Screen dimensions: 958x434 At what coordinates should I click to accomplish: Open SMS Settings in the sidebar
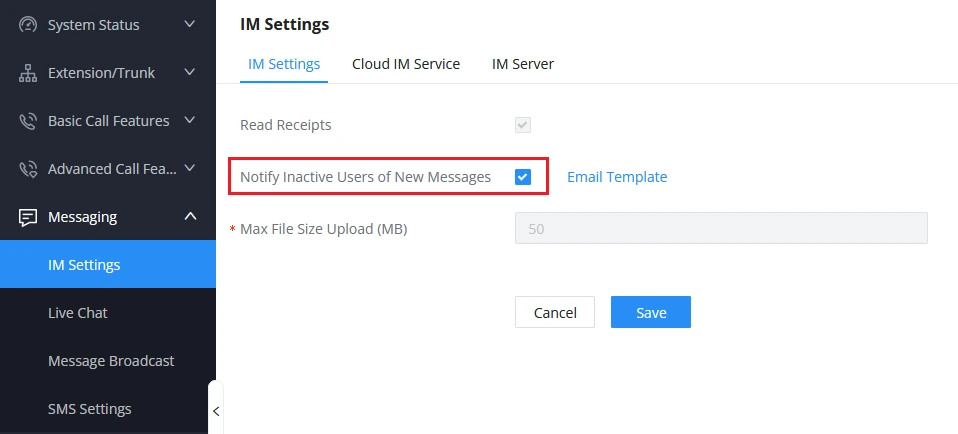point(108,408)
